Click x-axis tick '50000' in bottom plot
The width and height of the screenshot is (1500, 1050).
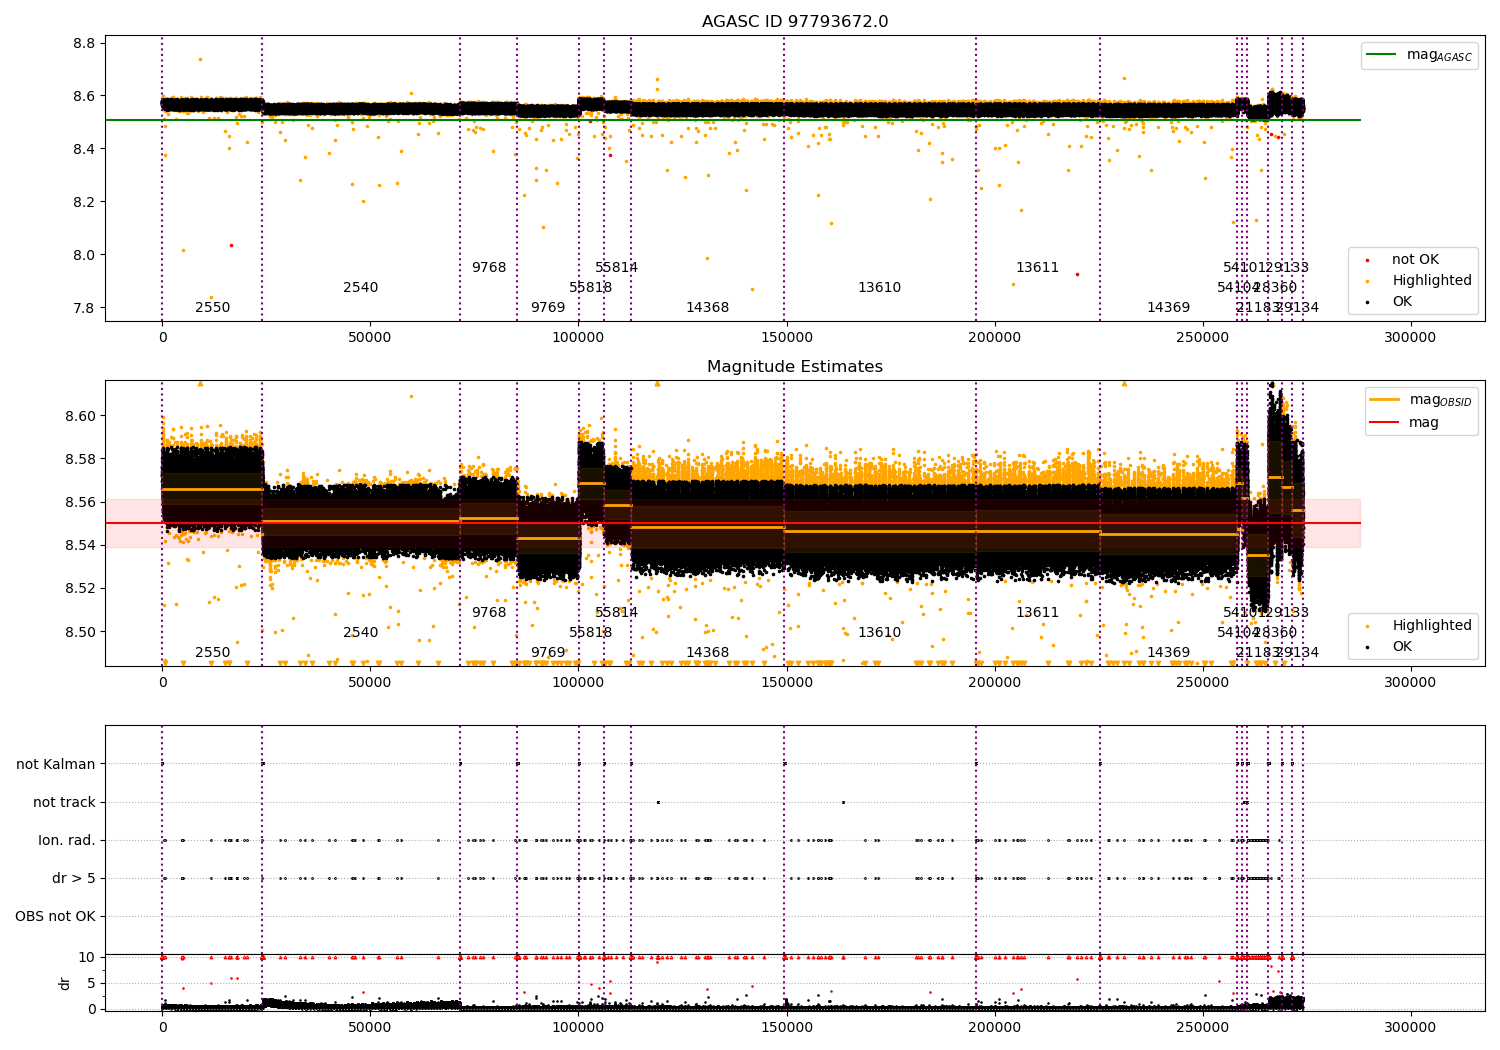coord(370,1028)
